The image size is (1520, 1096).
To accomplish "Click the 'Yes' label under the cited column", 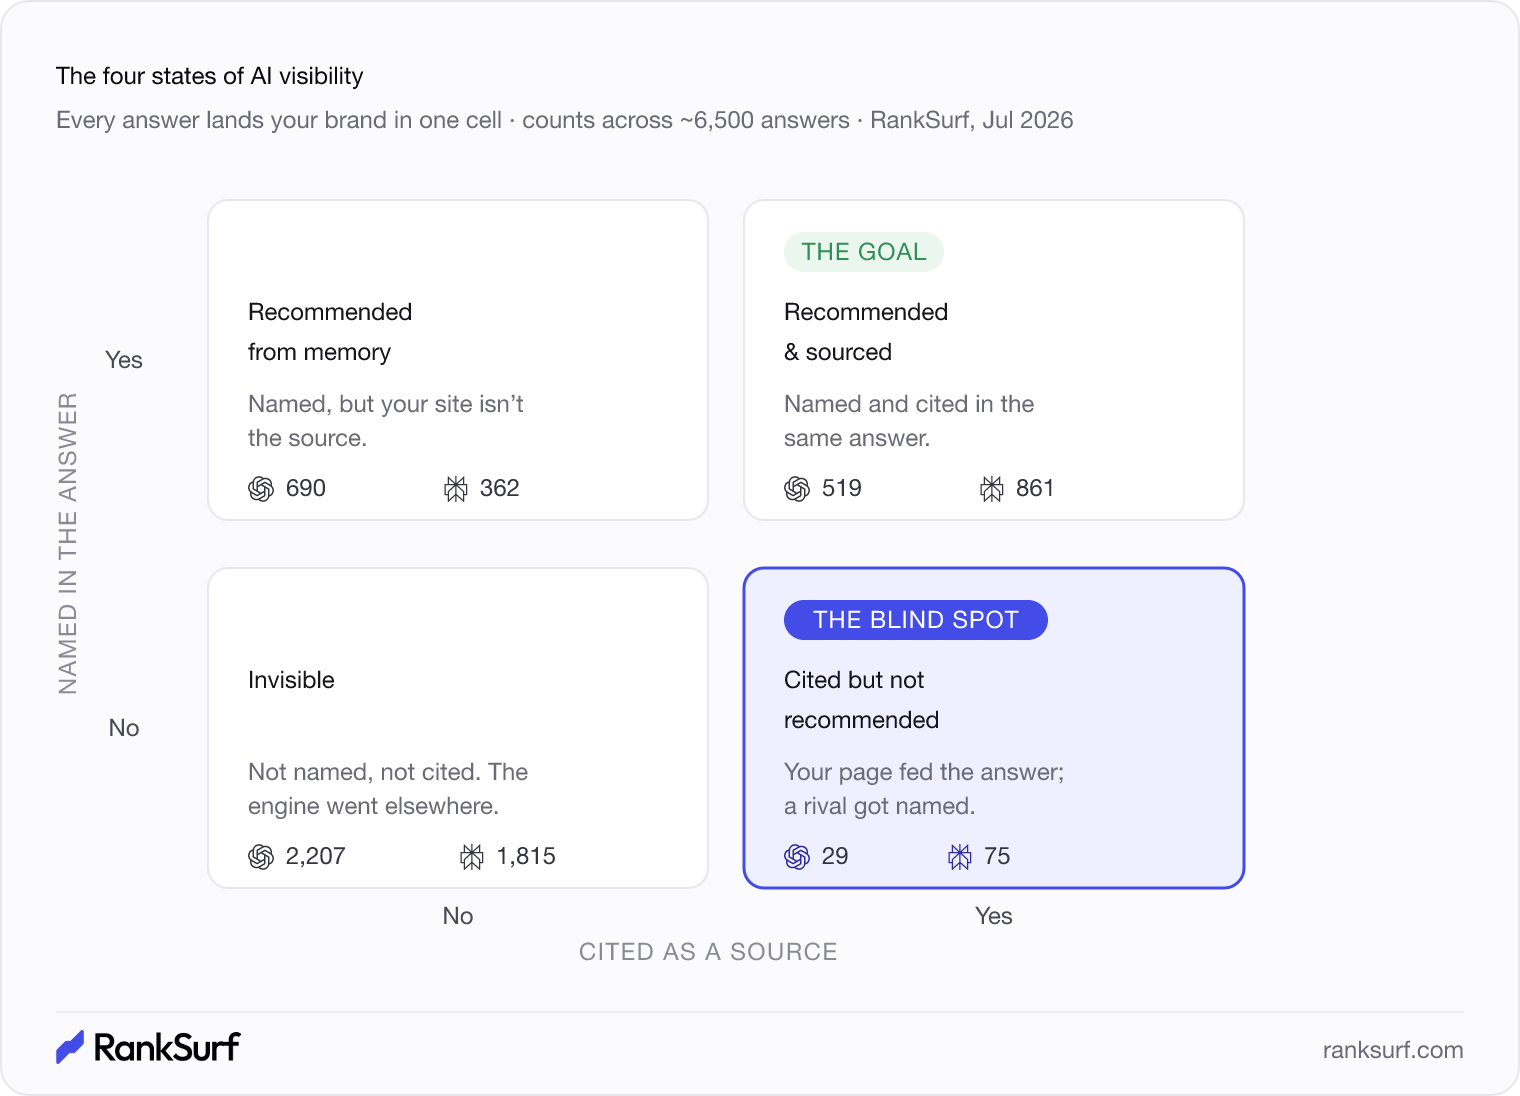I will (994, 916).
